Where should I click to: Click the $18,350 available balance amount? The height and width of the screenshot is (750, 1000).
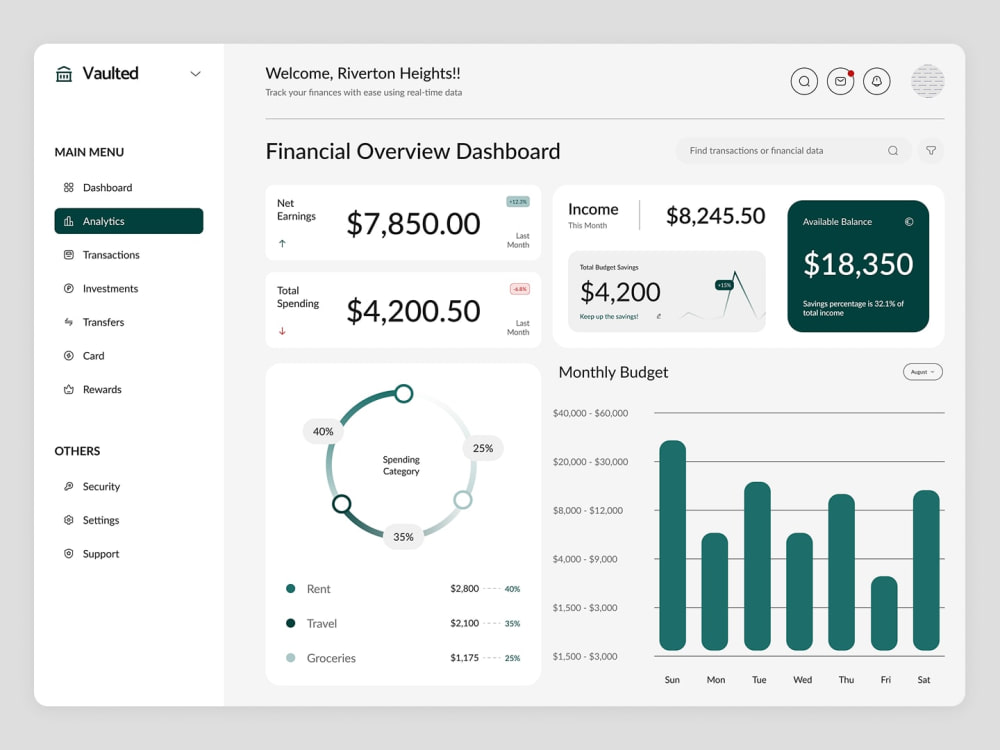[x=858, y=264]
